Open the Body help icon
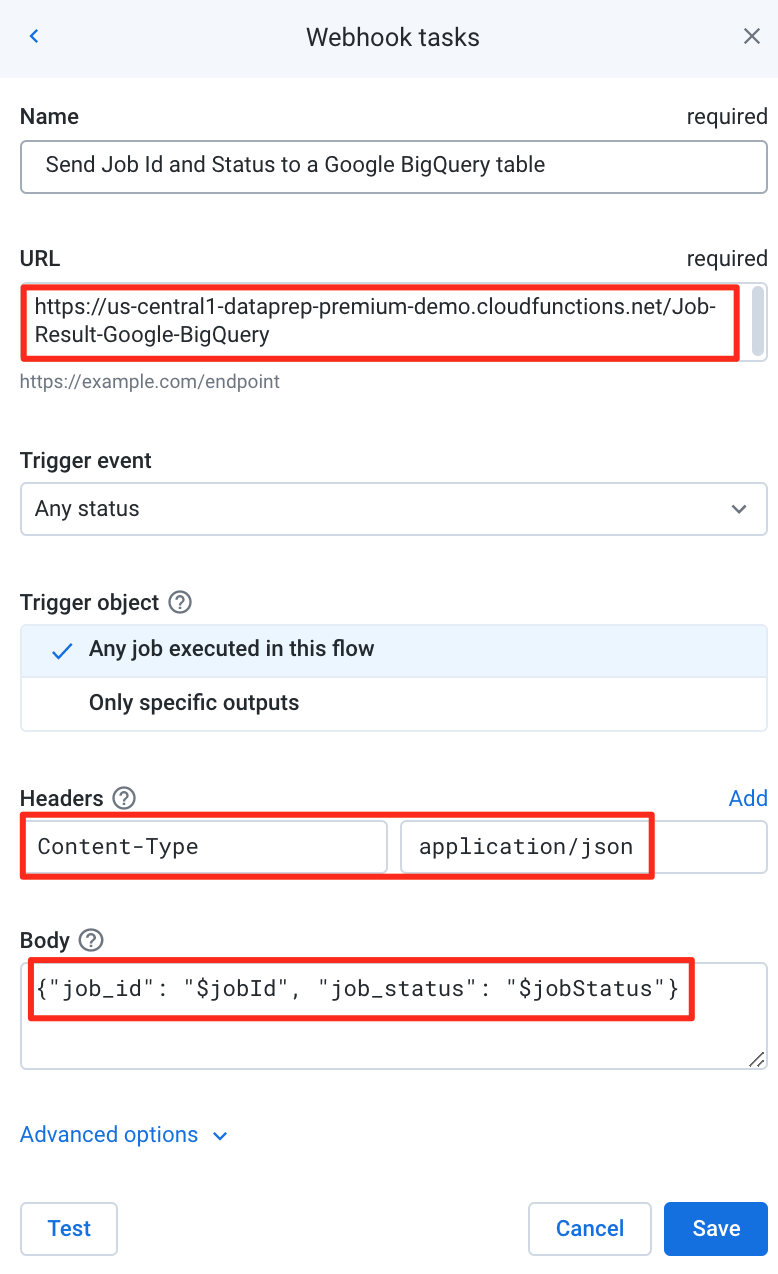 click(91, 940)
